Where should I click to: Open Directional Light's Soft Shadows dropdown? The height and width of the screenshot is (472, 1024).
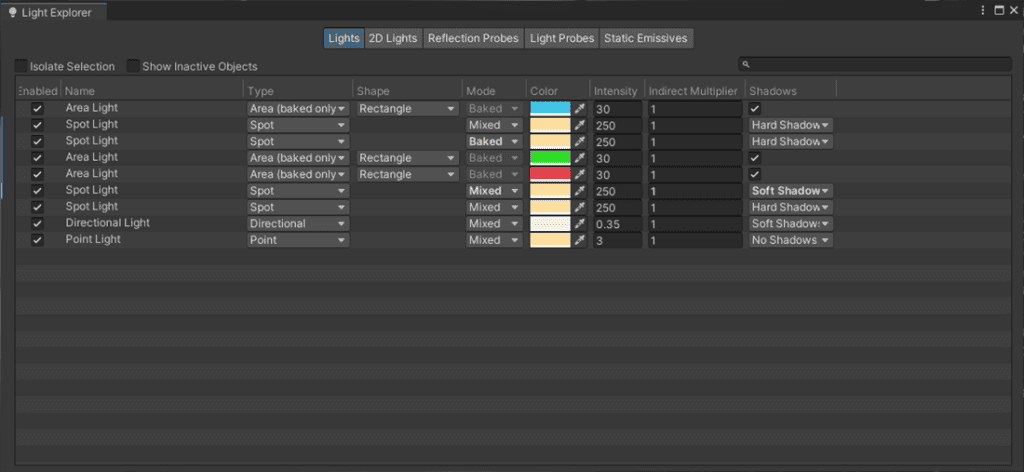coord(791,224)
